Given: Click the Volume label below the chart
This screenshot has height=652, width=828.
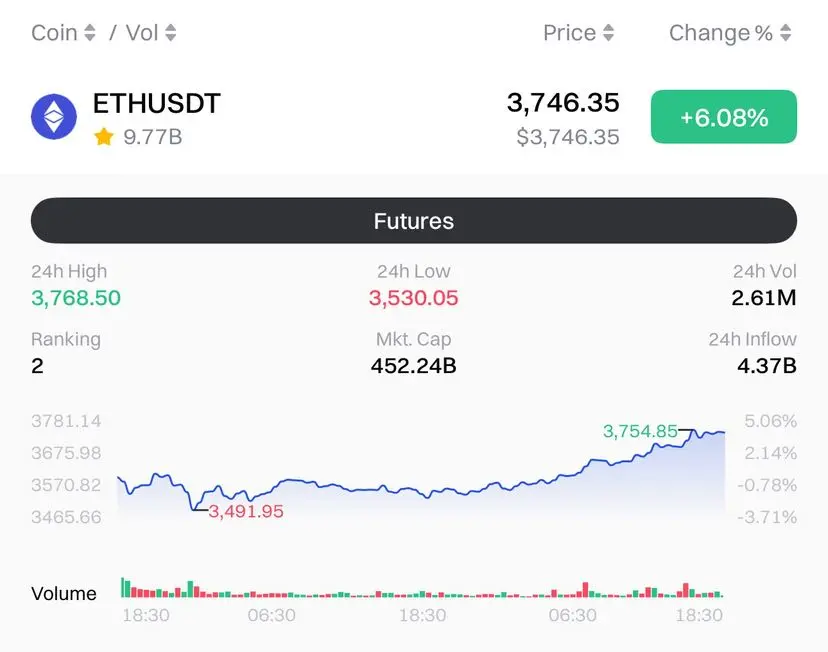Looking at the screenshot, I should (64, 593).
